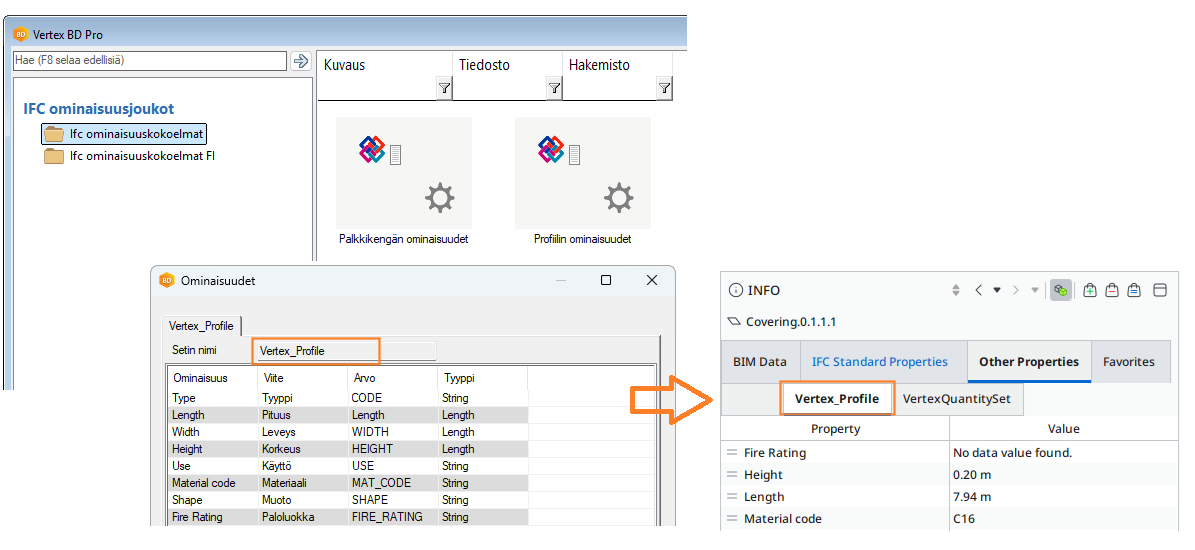The image size is (1195, 550).
Task: Click the 0.20 m Height value
Action: [972, 475]
